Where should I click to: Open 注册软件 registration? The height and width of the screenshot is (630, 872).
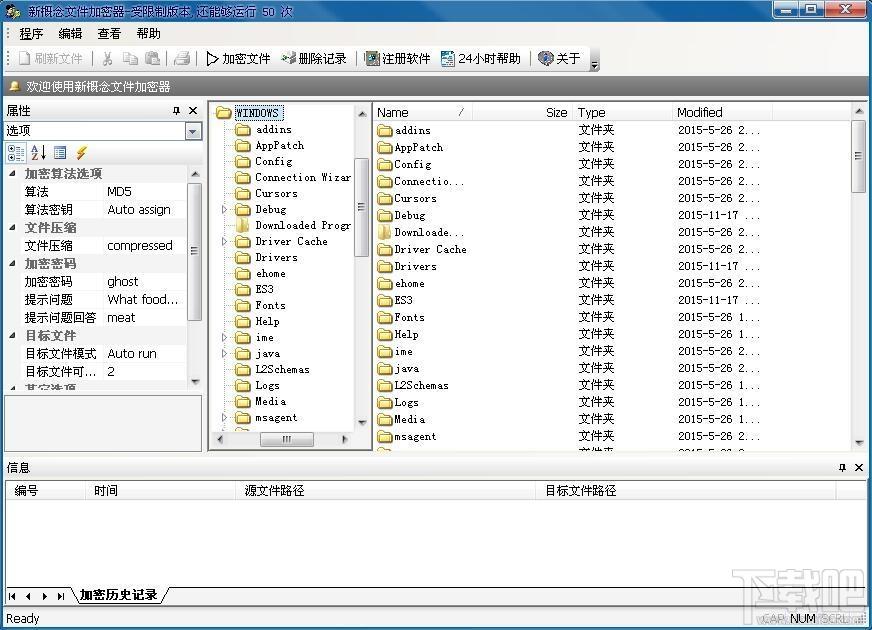click(398, 58)
